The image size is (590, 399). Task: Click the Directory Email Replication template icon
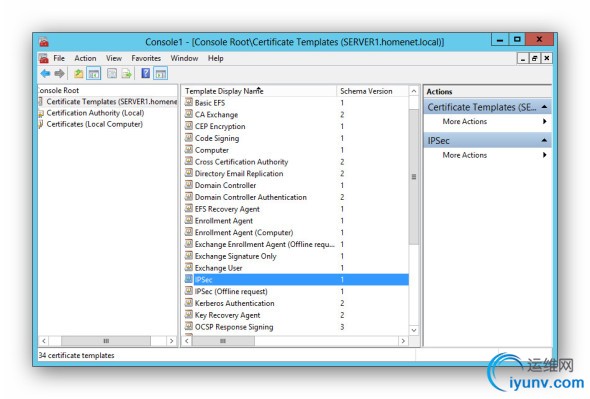189,173
